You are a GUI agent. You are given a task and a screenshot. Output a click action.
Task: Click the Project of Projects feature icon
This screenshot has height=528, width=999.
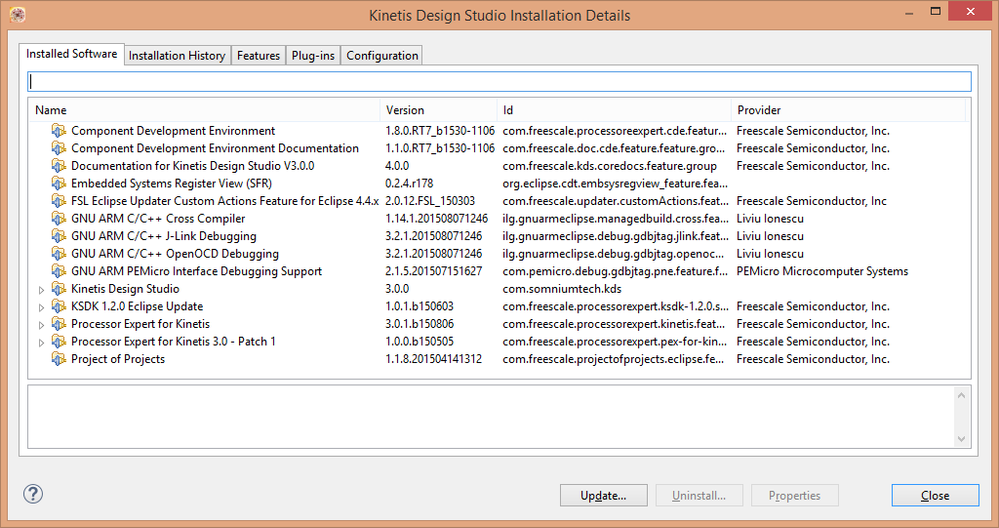point(59,359)
